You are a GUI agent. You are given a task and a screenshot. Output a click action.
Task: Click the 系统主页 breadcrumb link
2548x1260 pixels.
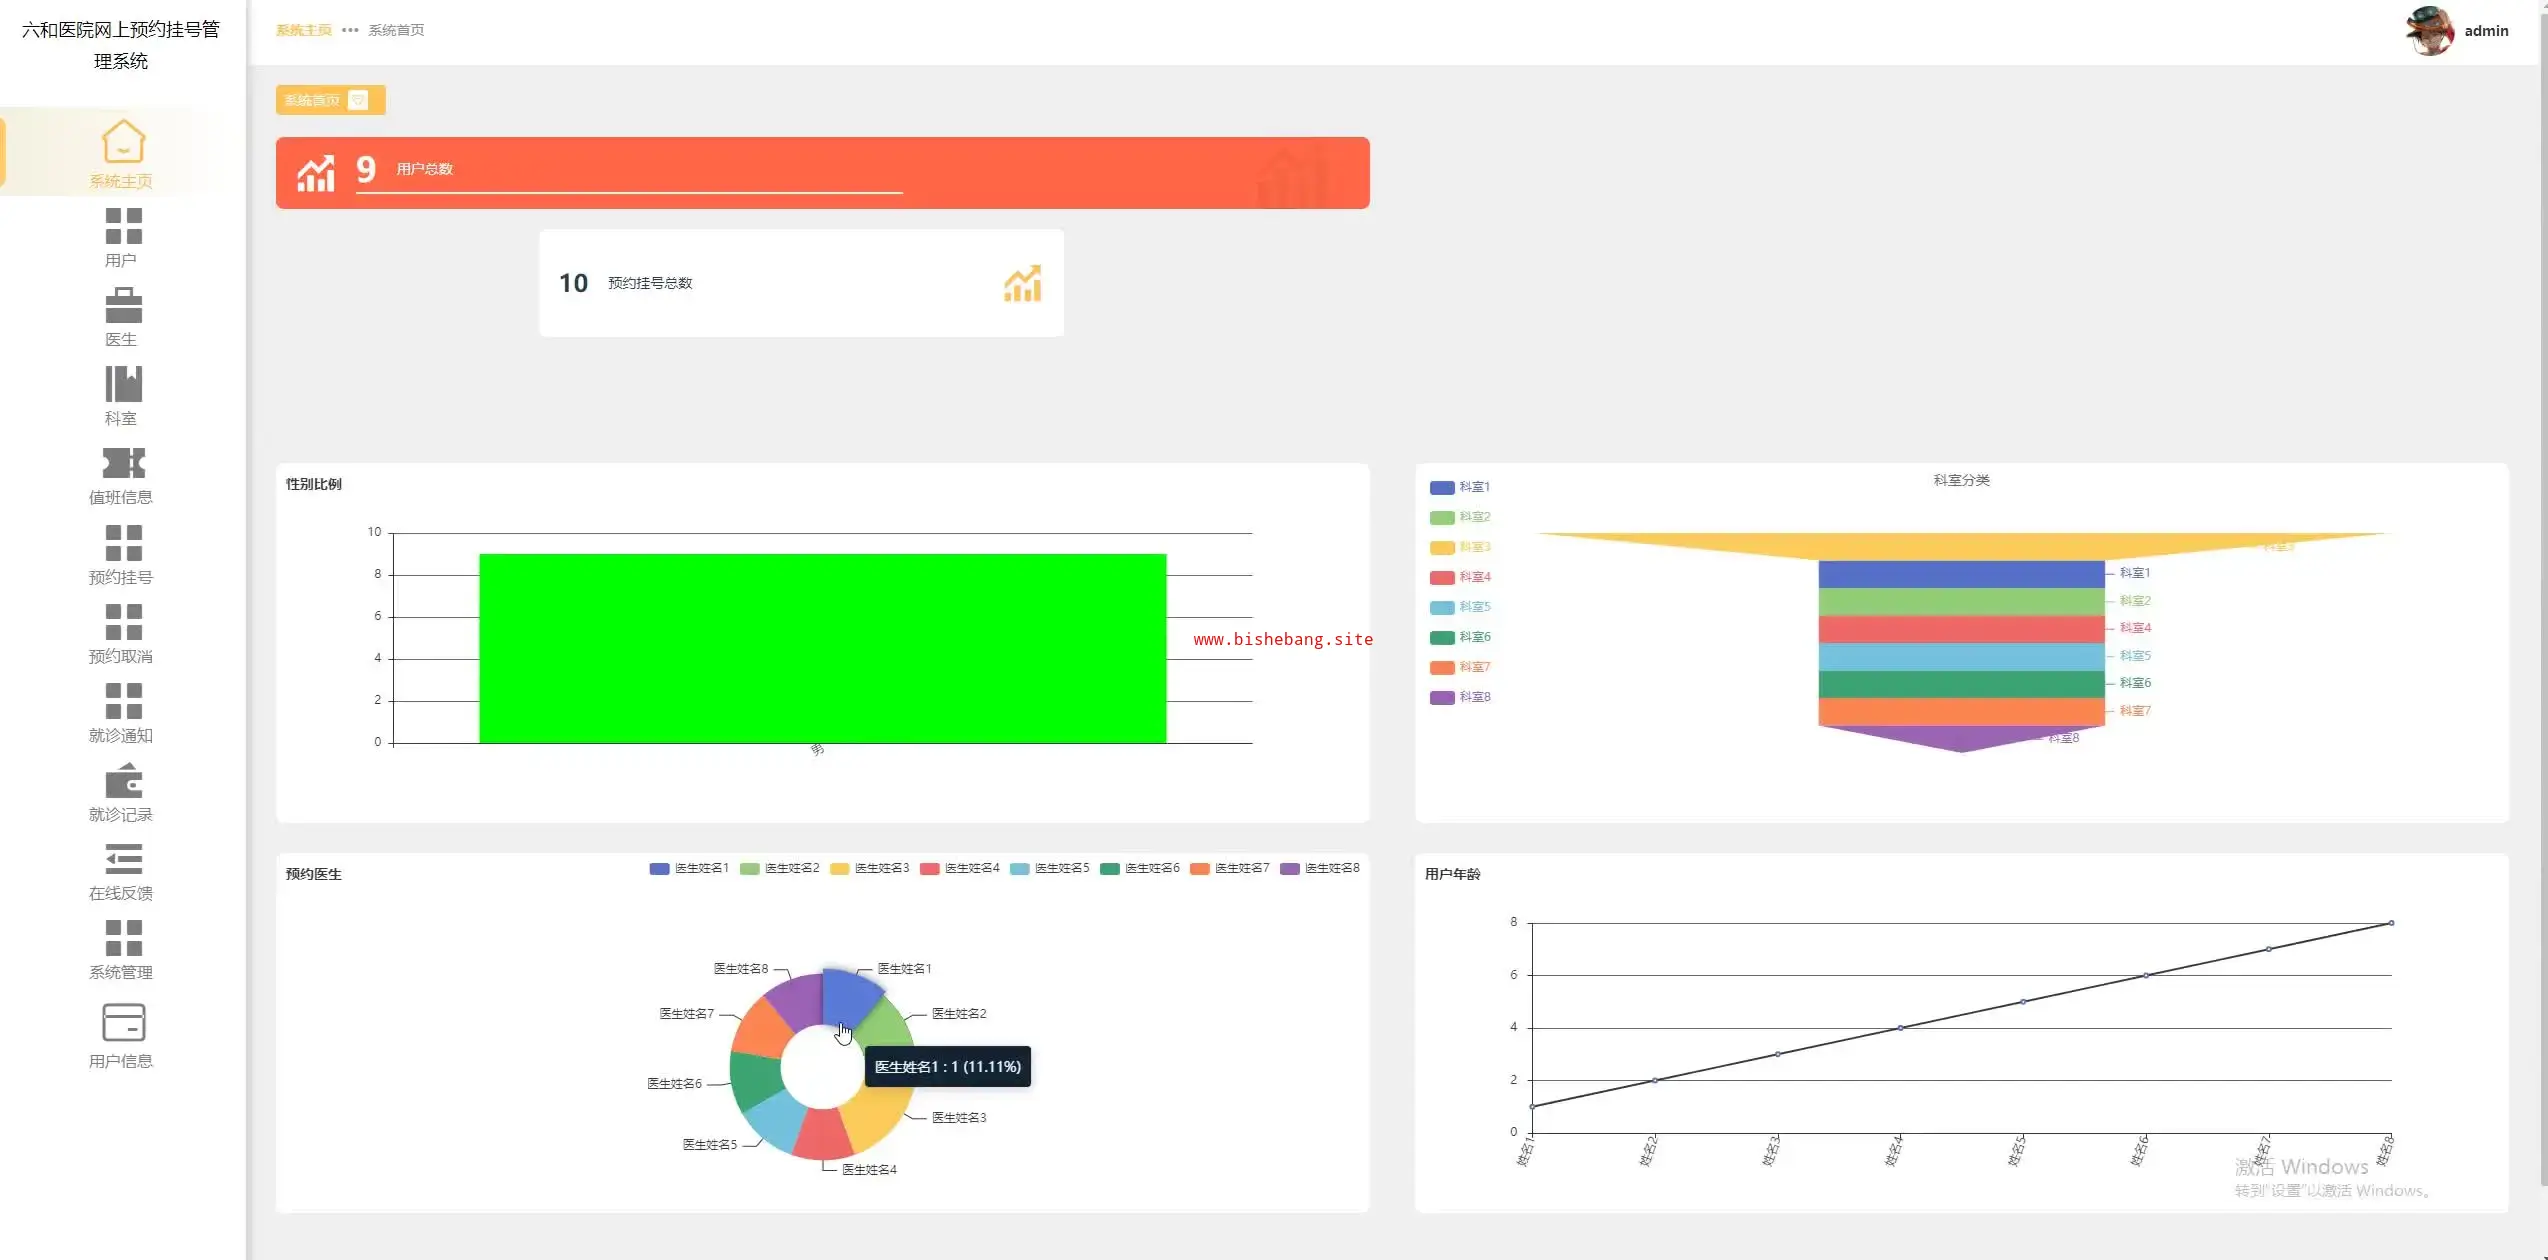point(303,30)
